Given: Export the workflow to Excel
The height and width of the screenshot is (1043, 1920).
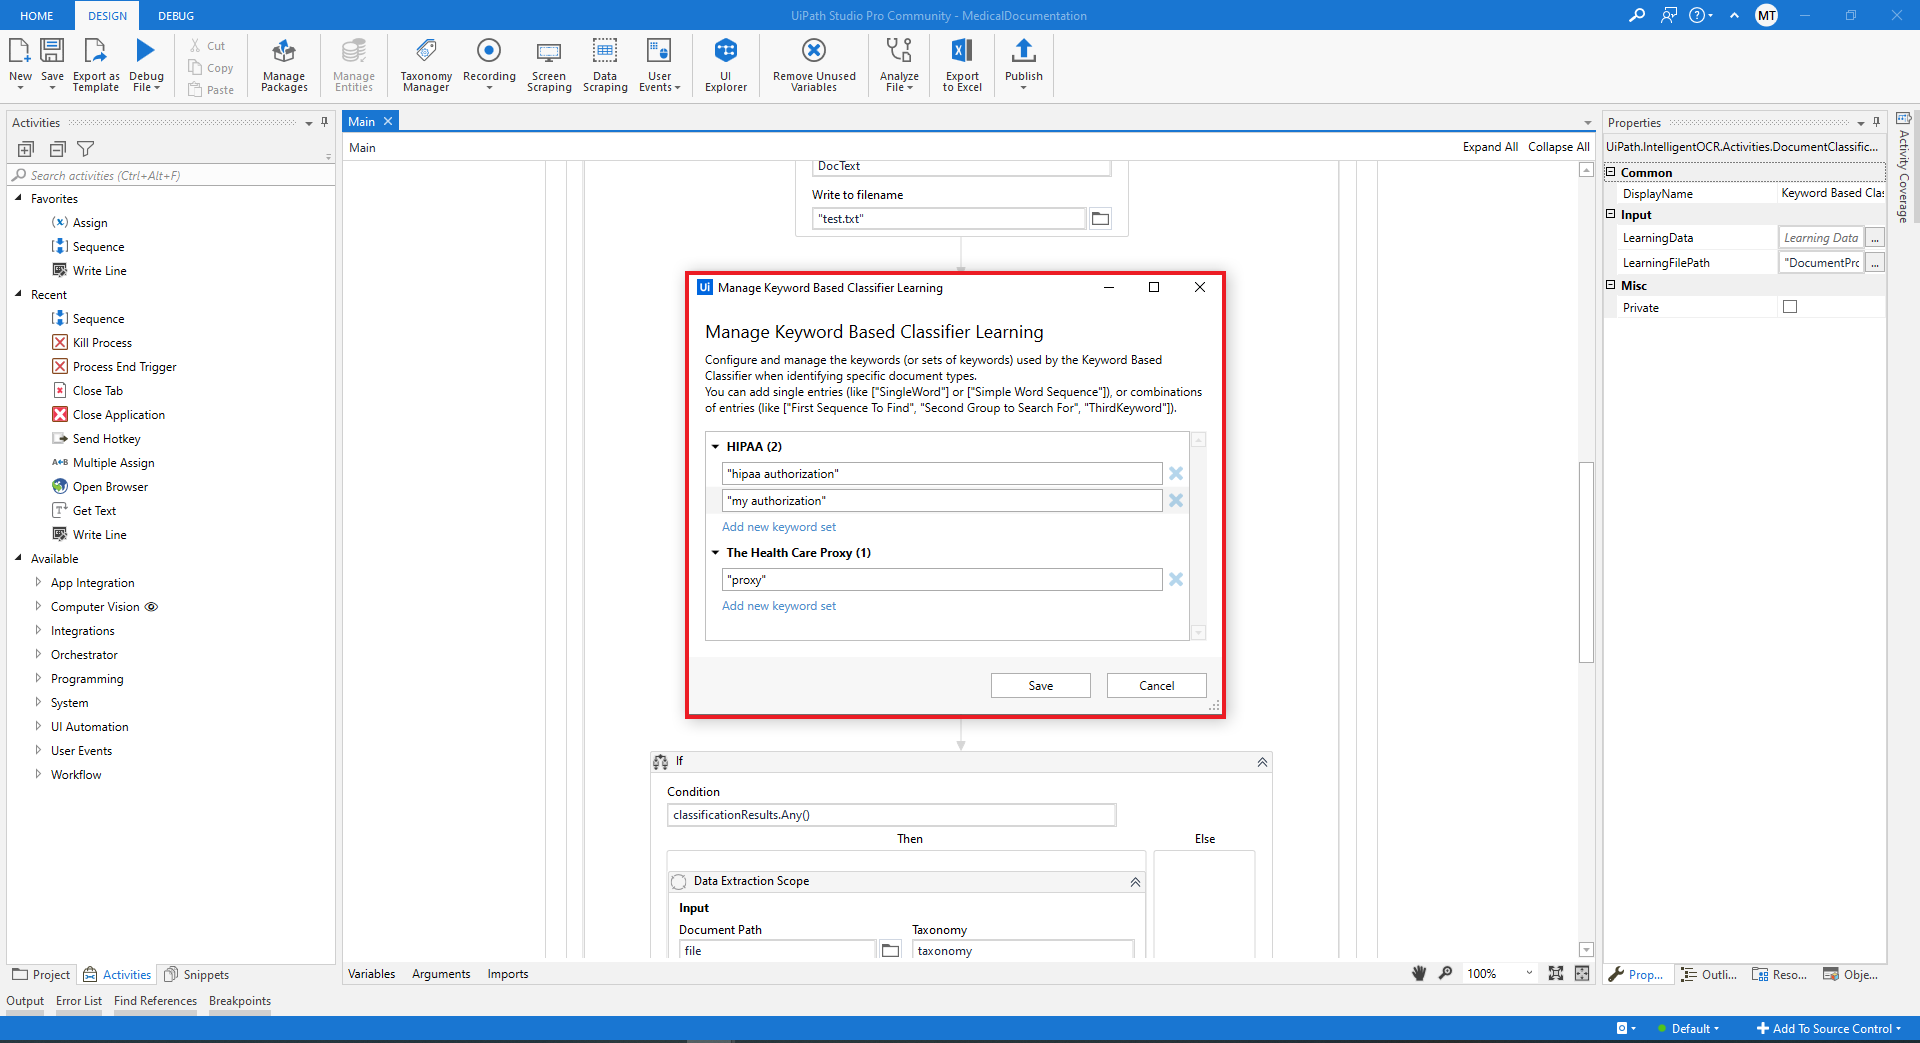Looking at the screenshot, I should [961, 65].
